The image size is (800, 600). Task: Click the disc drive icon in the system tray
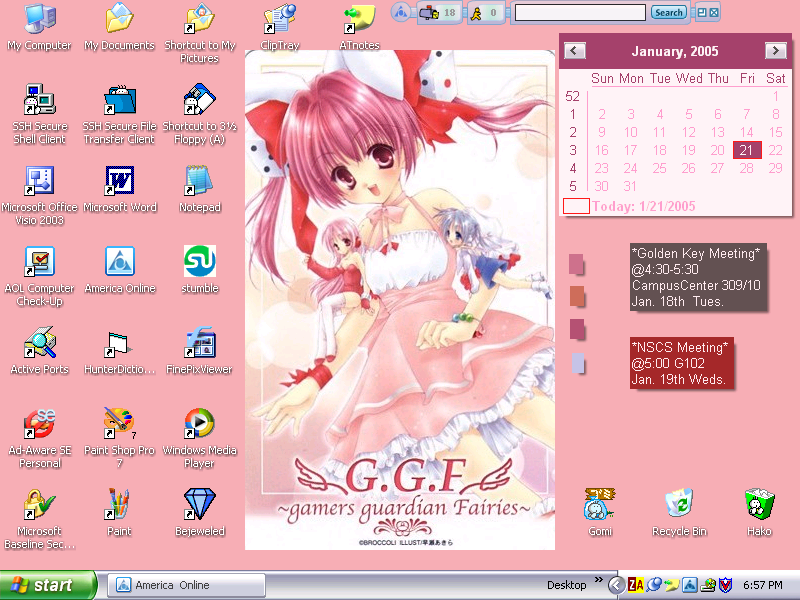[708, 585]
